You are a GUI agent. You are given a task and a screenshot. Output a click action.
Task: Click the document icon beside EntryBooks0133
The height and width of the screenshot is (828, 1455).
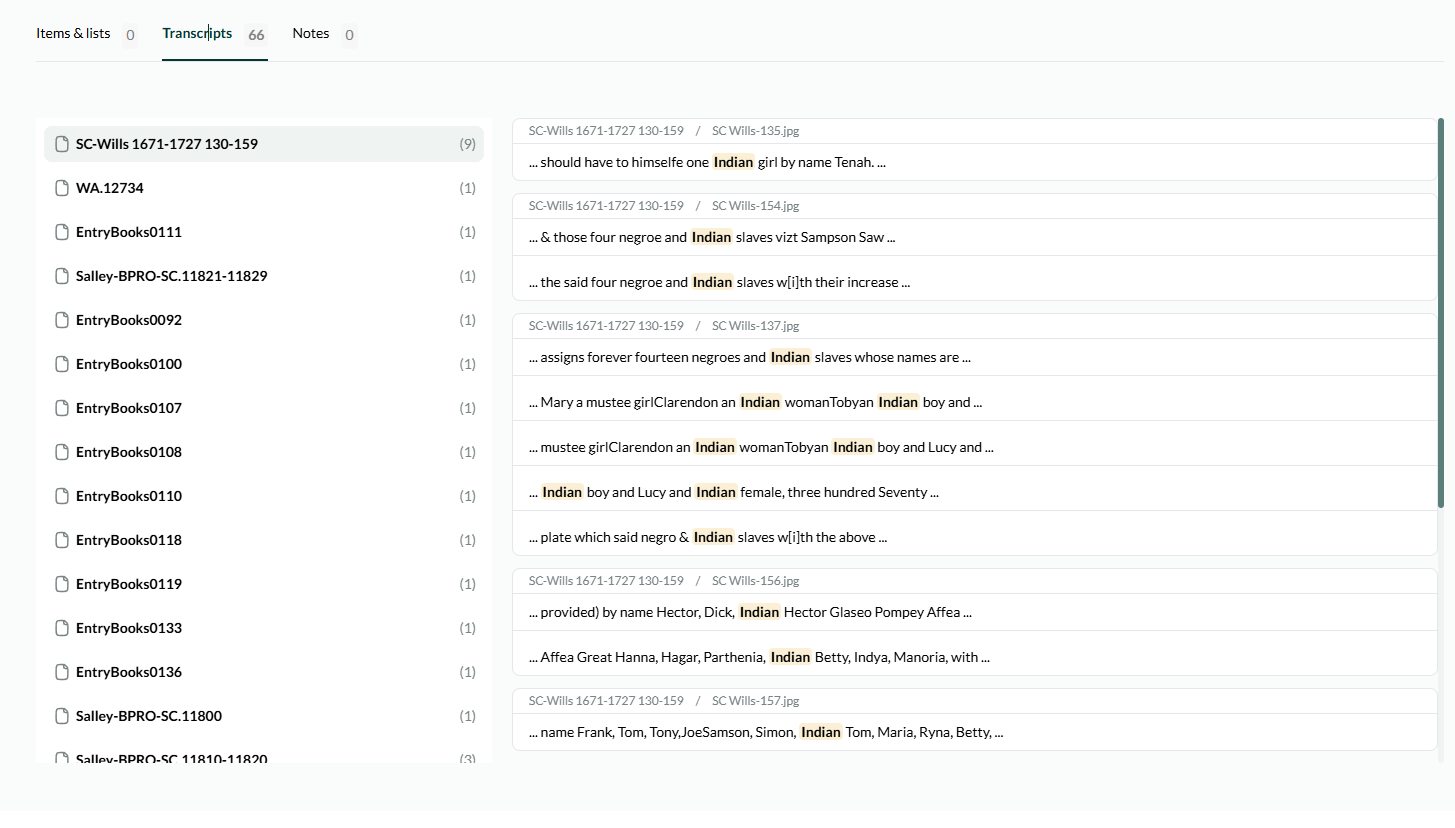62,628
